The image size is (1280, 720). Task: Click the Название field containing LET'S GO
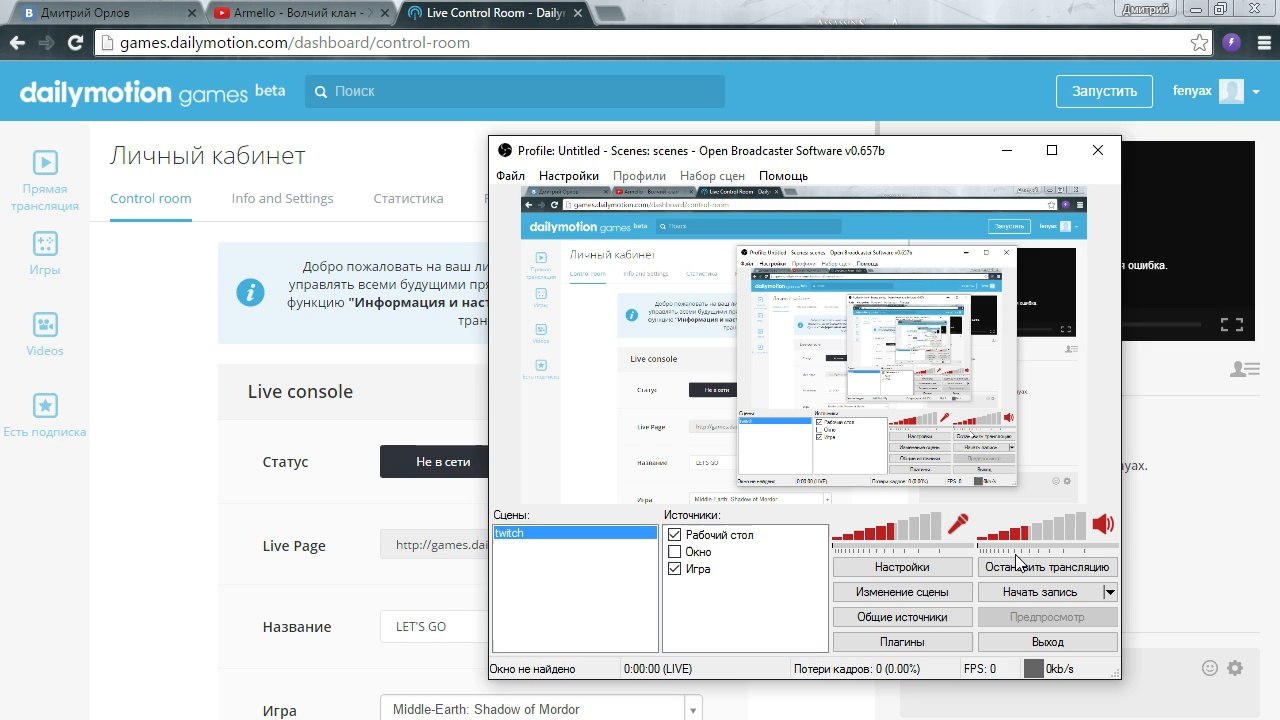point(434,627)
